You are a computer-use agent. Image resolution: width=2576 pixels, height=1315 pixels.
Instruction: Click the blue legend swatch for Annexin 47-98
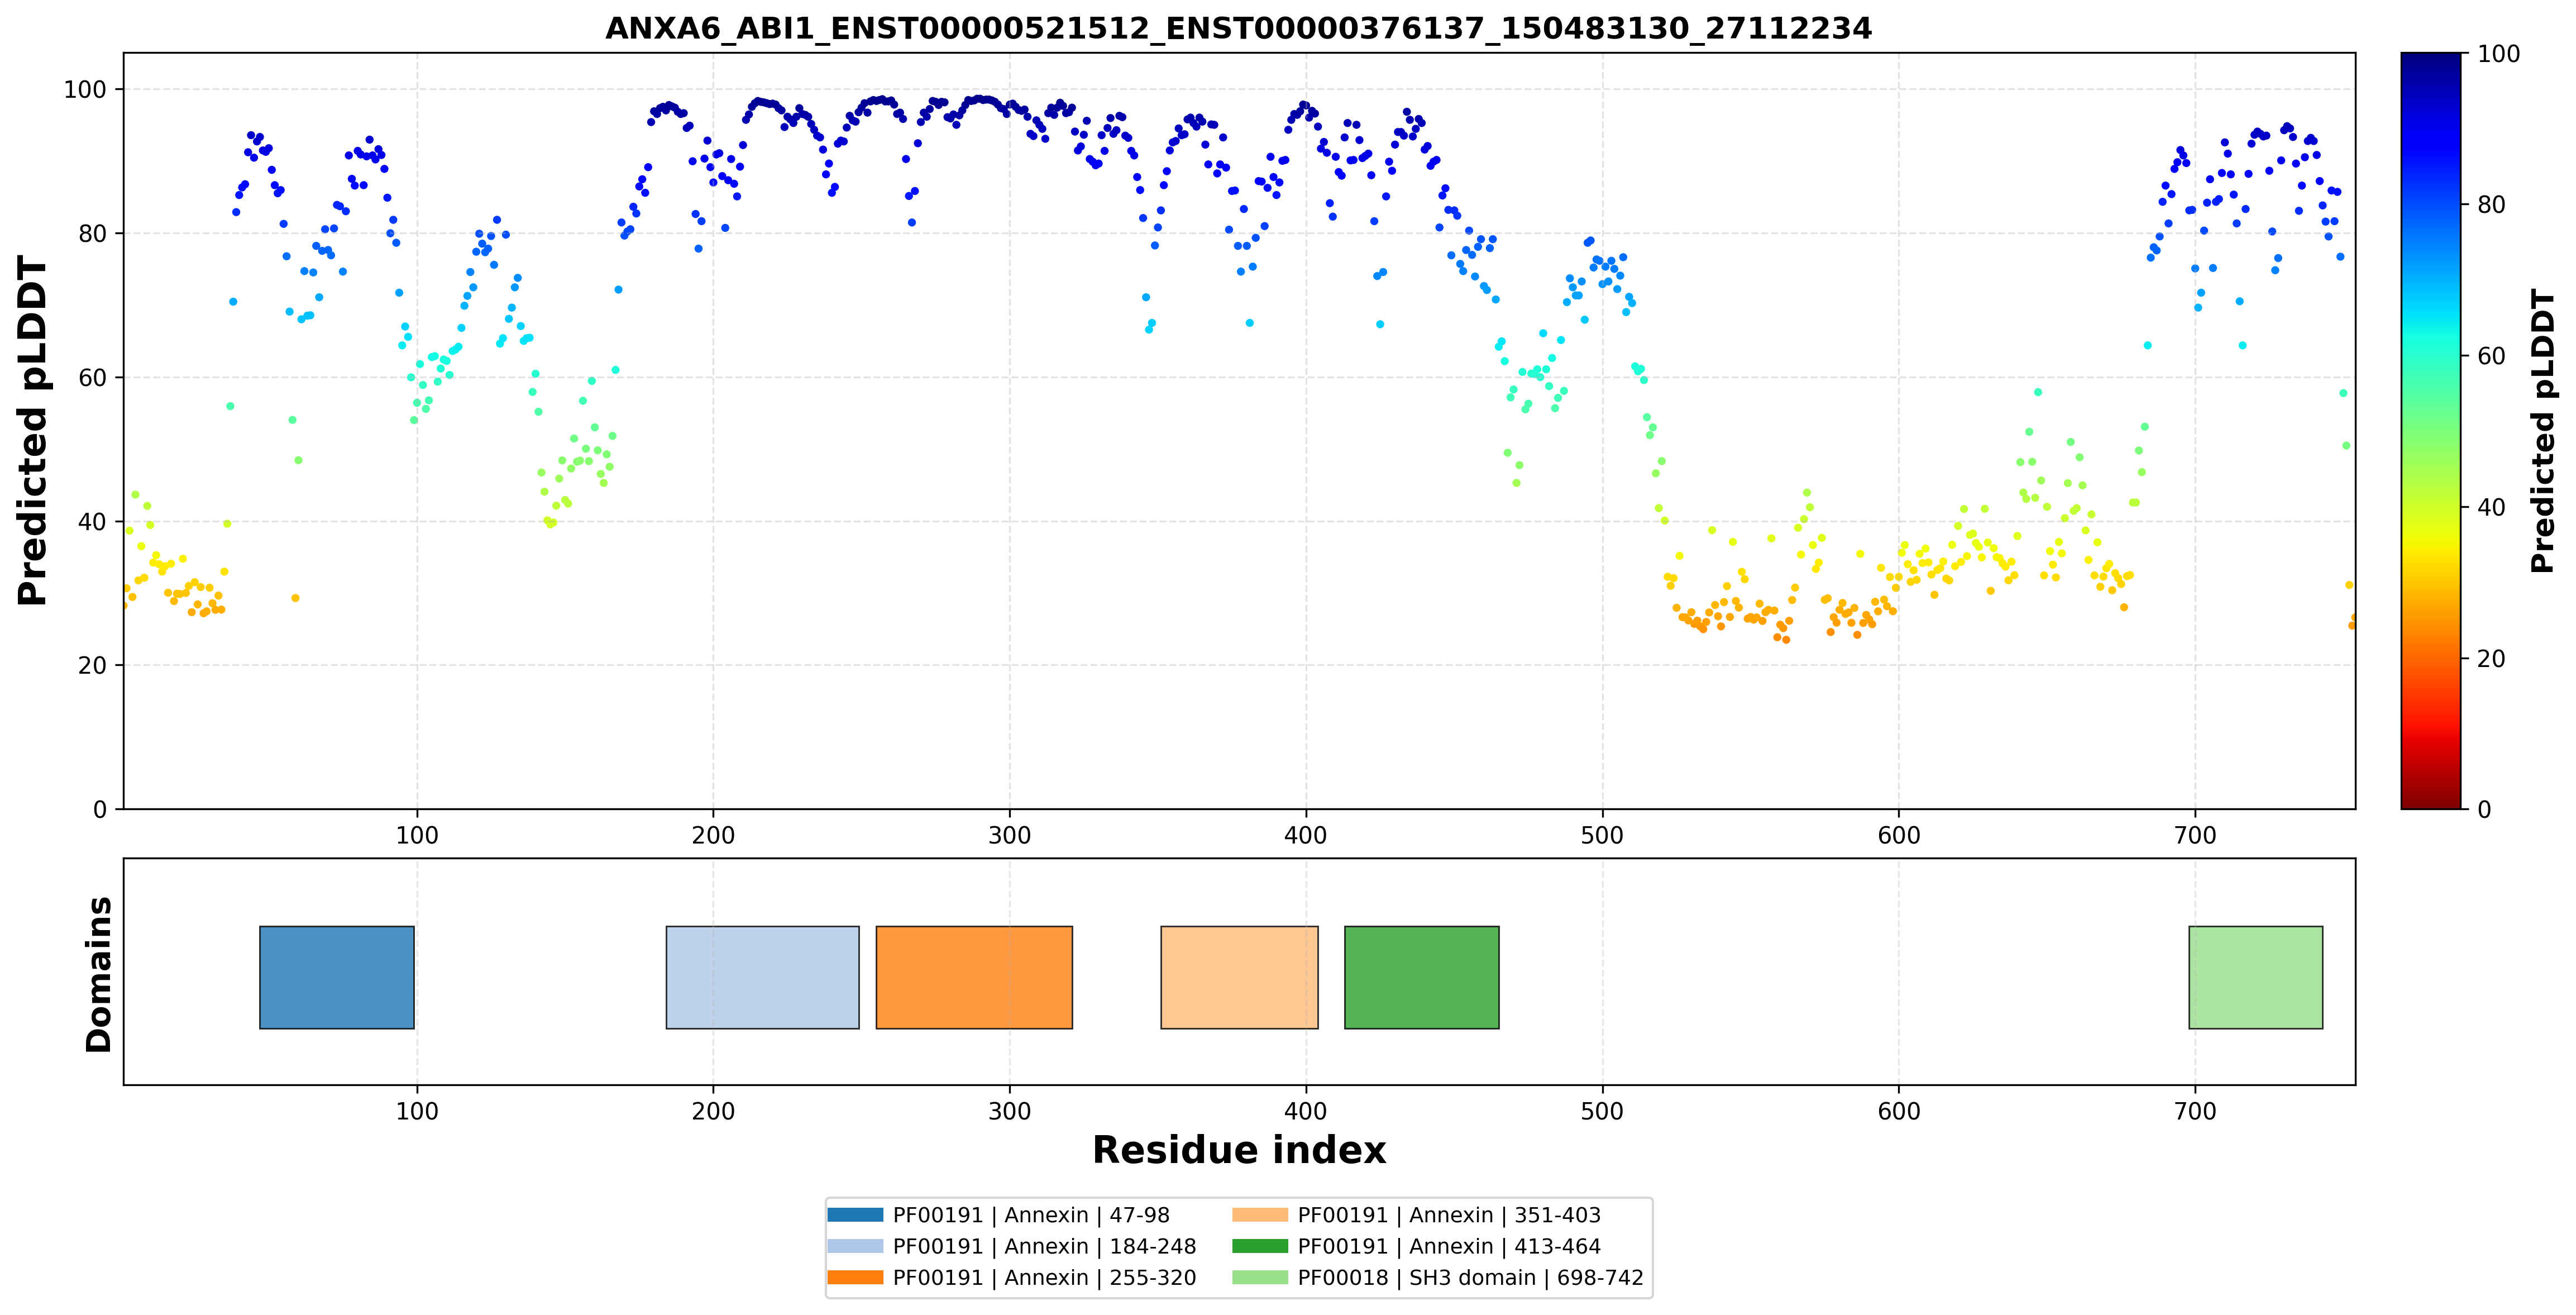click(x=855, y=1215)
